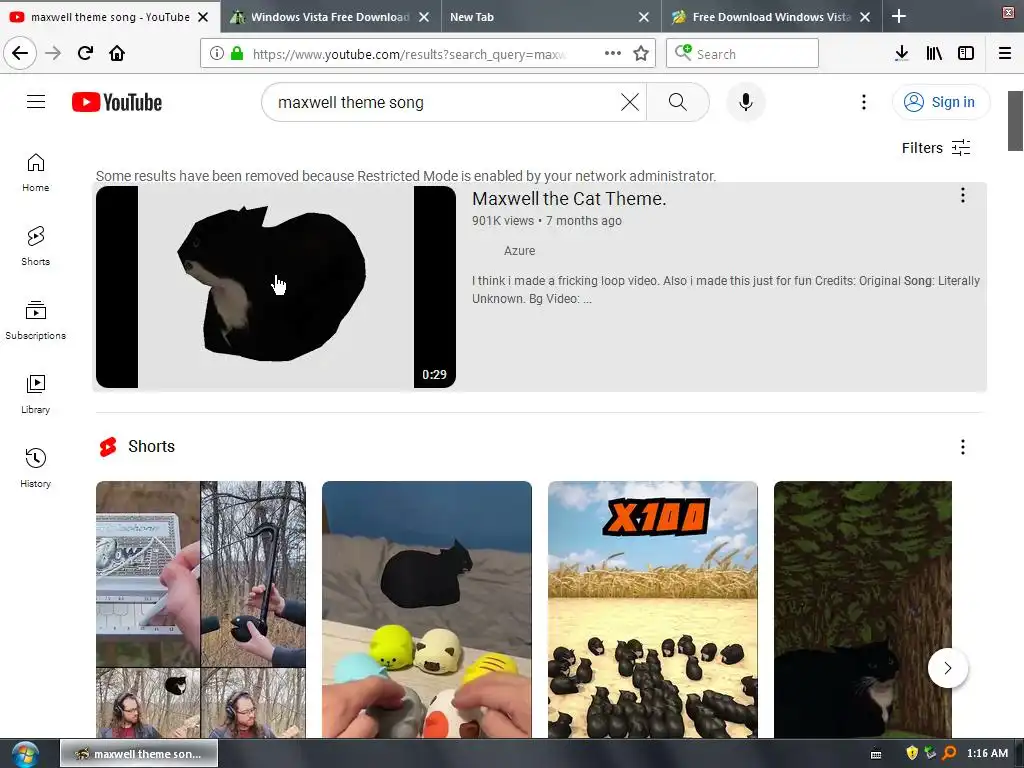Click the taskbar clock showing 1:16 AM
The image size is (1024, 768).
point(987,754)
